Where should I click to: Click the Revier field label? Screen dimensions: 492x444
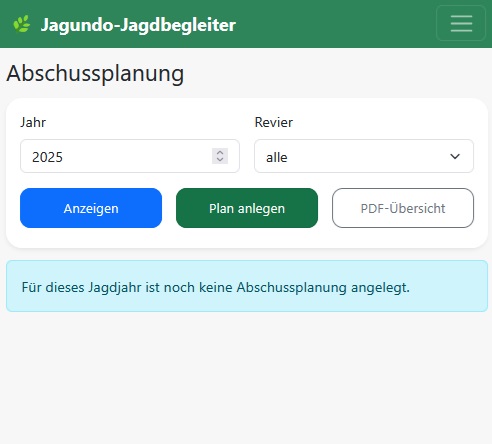click(x=274, y=122)
